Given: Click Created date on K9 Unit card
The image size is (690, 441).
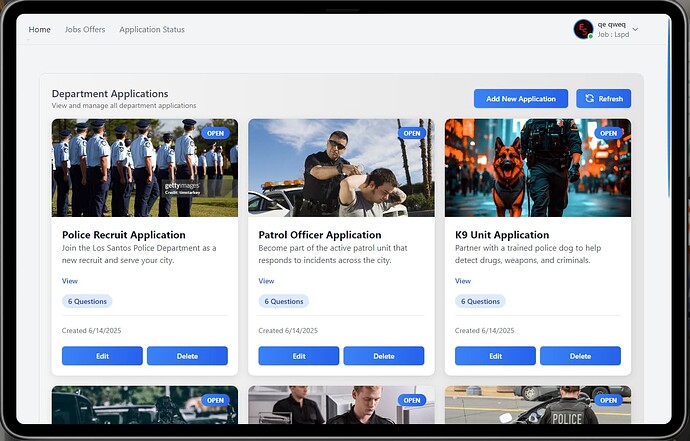Looking at the screenshot, I should tap(484, 331).
